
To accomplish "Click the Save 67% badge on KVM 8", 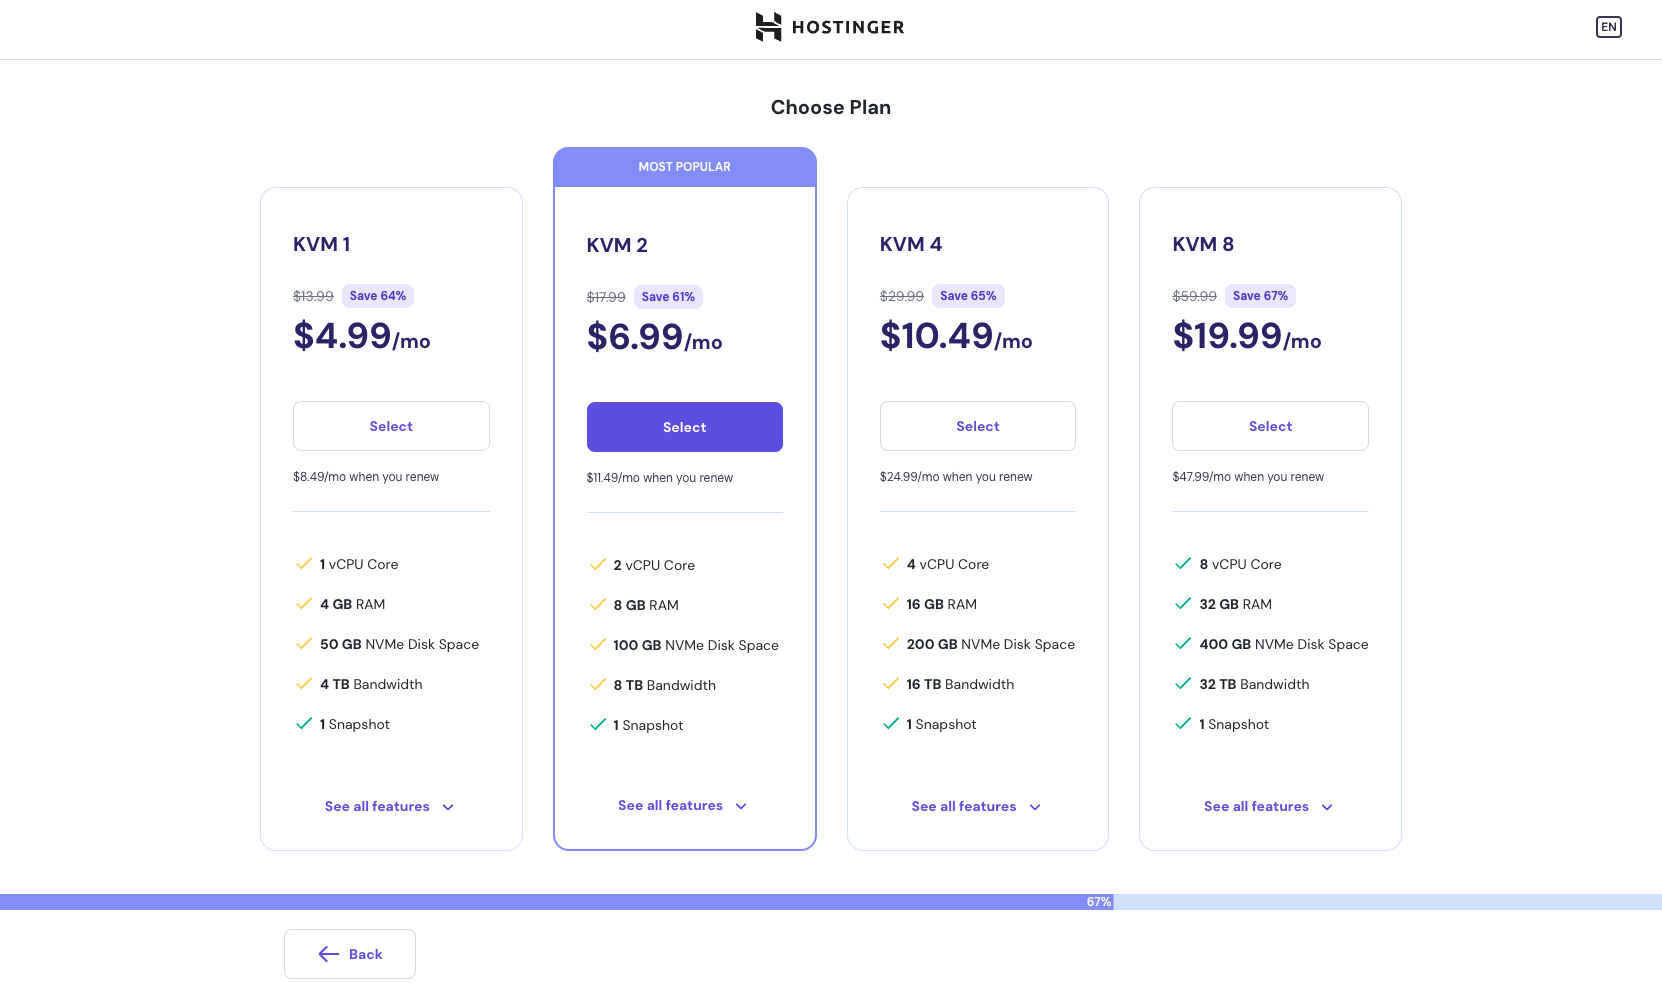I will 1260,296.
